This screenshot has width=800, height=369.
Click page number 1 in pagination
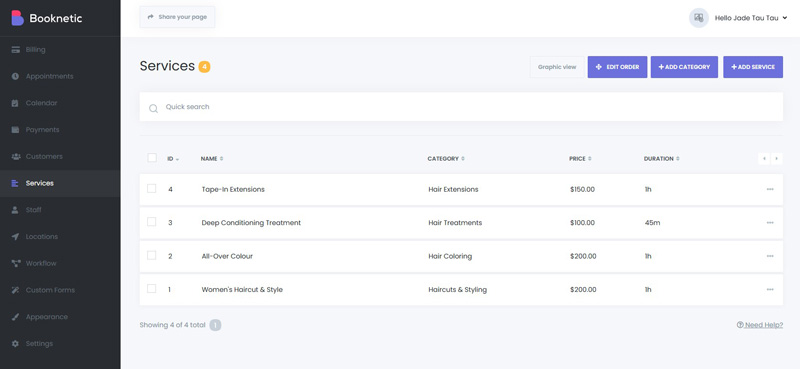click(215, 325)
